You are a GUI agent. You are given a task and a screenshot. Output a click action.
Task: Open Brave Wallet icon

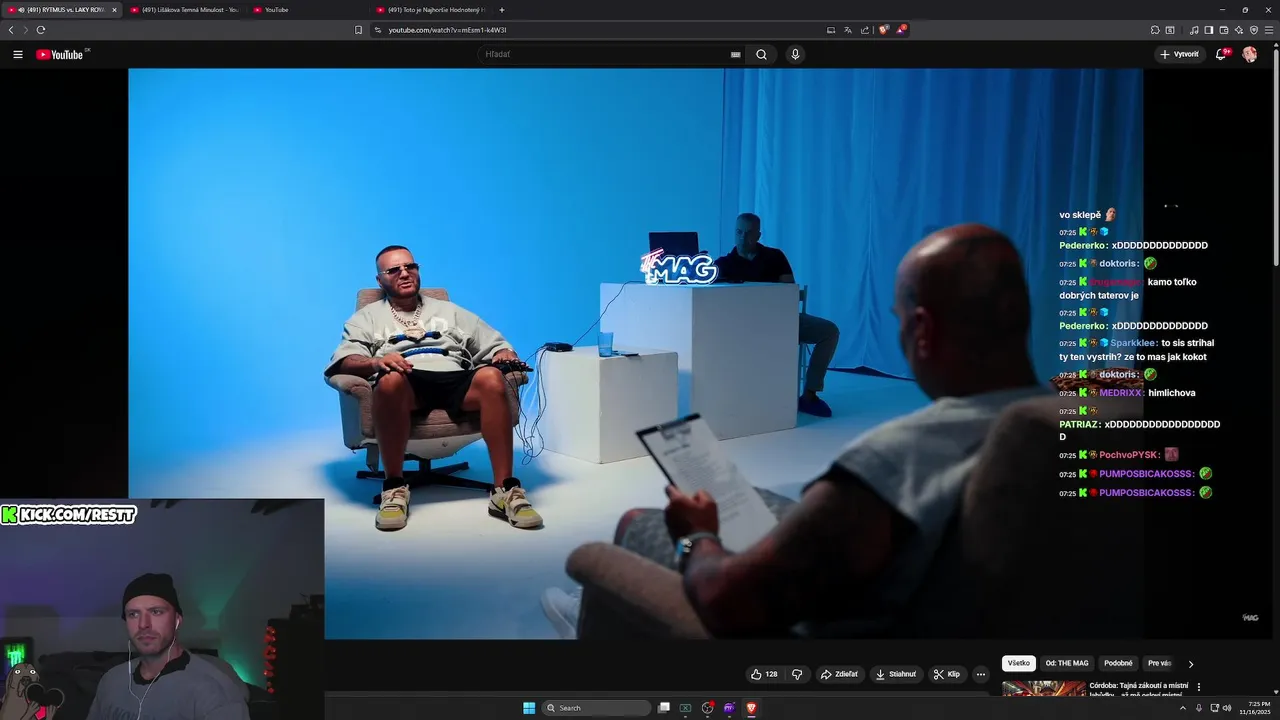(x=1223, y=30)
